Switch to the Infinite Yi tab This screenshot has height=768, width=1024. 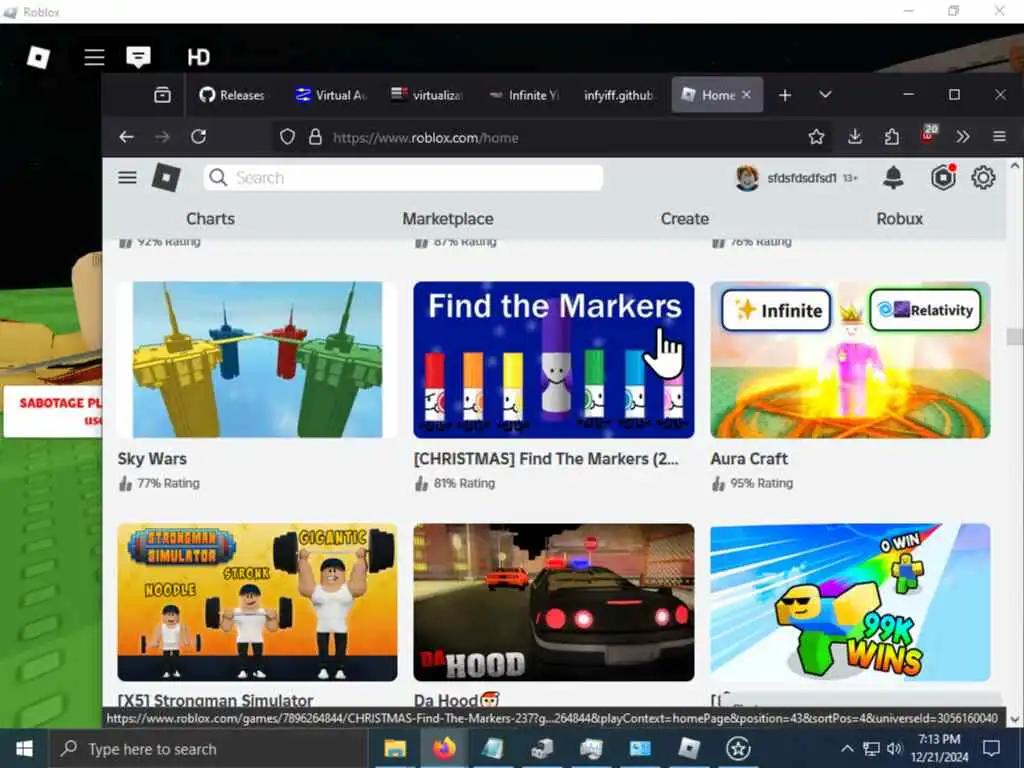(x=524, y=95)
